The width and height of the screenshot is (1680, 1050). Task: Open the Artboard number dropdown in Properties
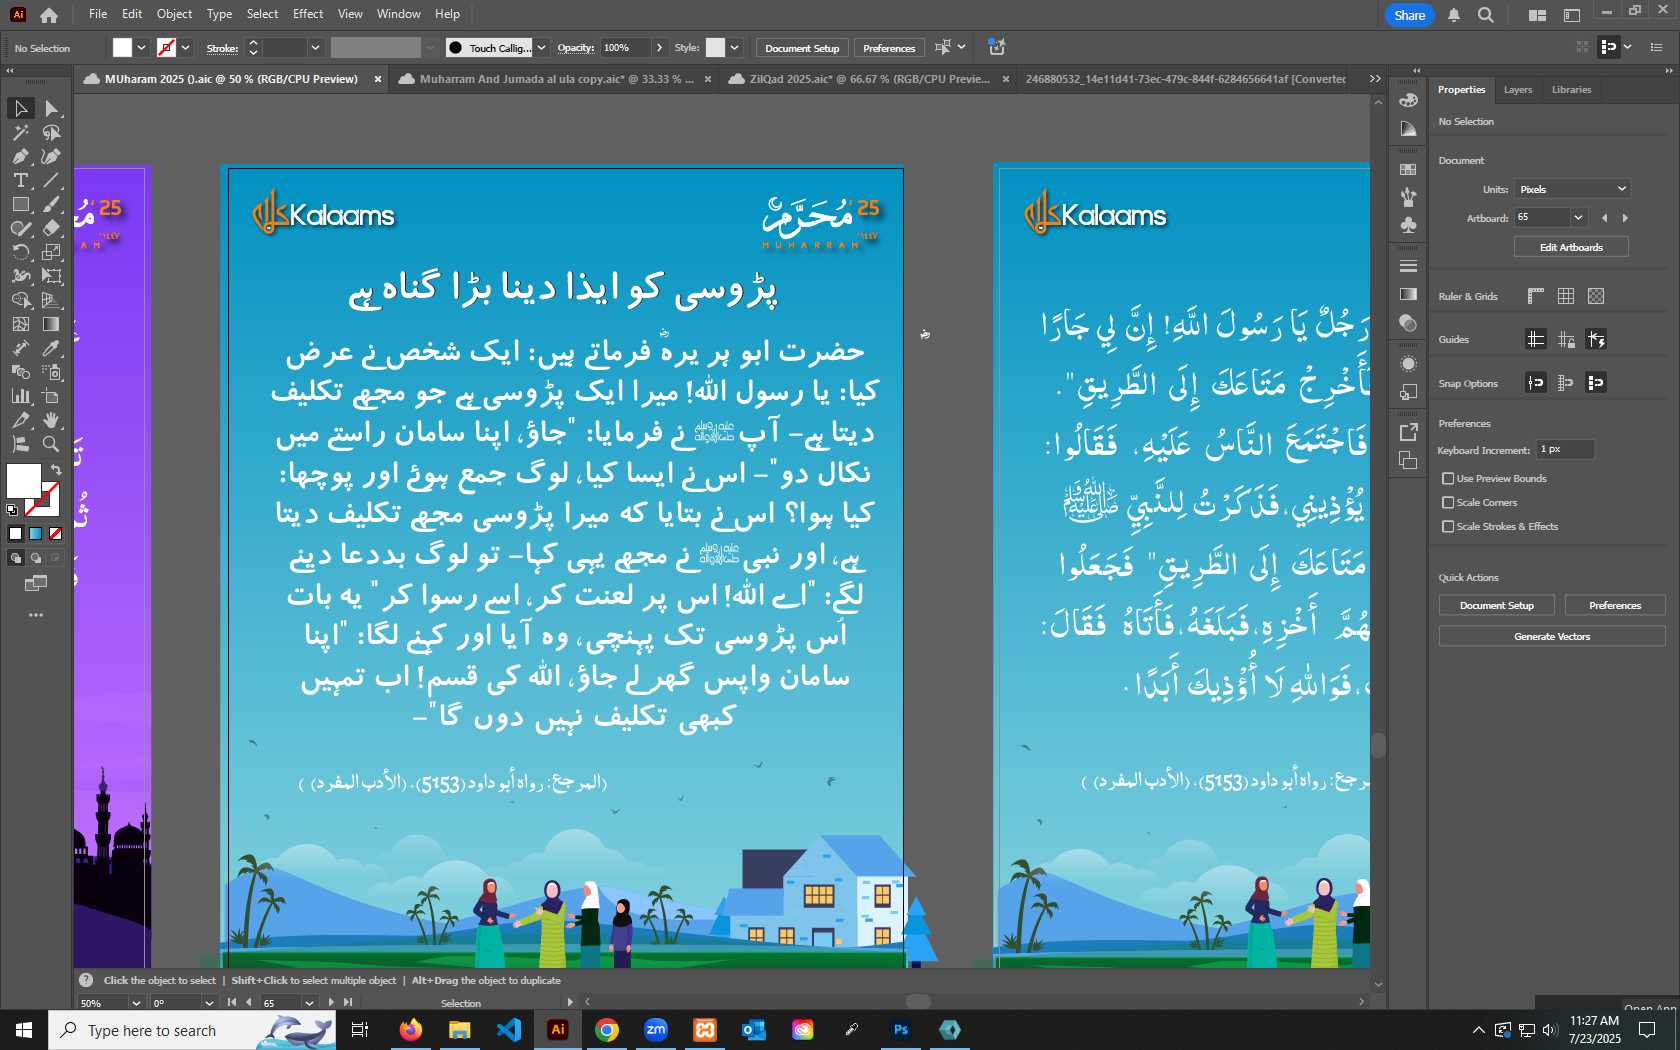[x=1578, y=218]
